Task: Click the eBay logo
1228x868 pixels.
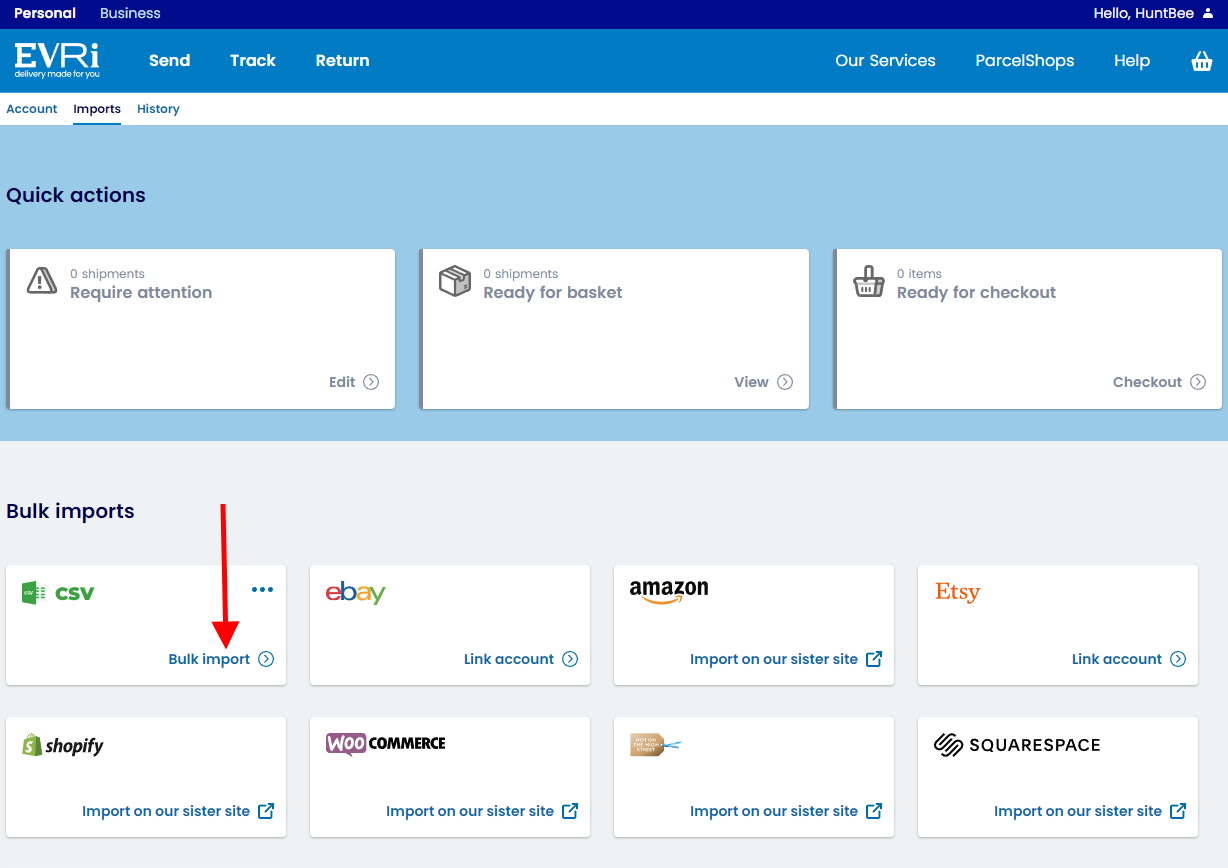Action: coord(355,593)
